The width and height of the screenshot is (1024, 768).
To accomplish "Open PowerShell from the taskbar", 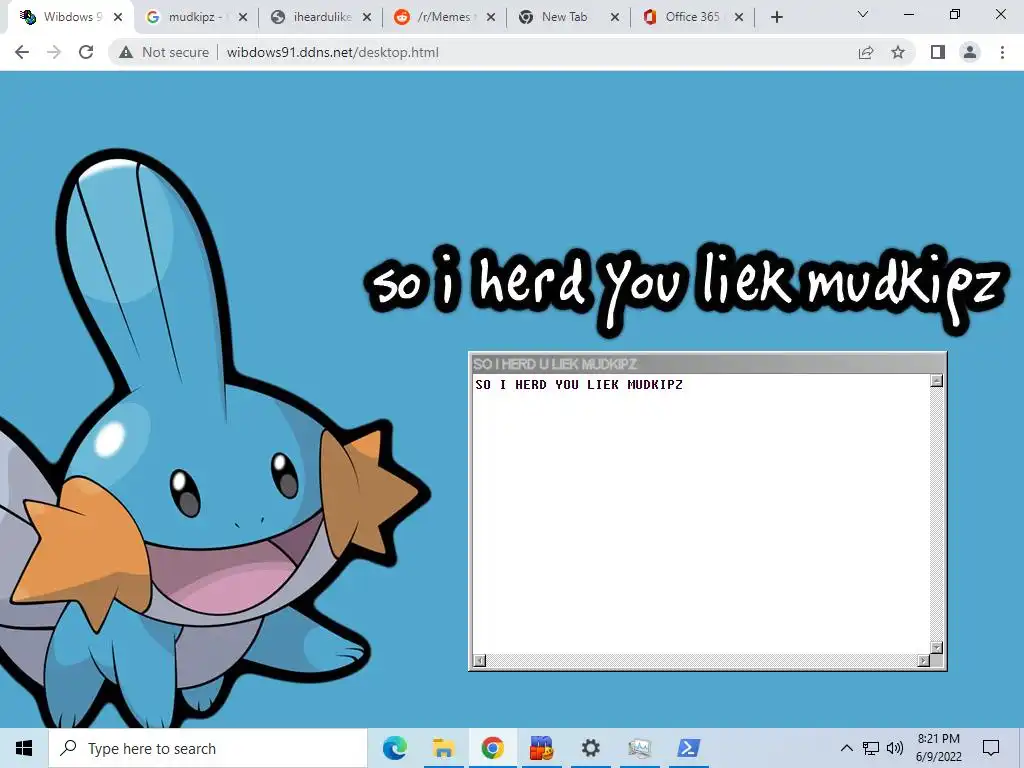I will (688, 748).
